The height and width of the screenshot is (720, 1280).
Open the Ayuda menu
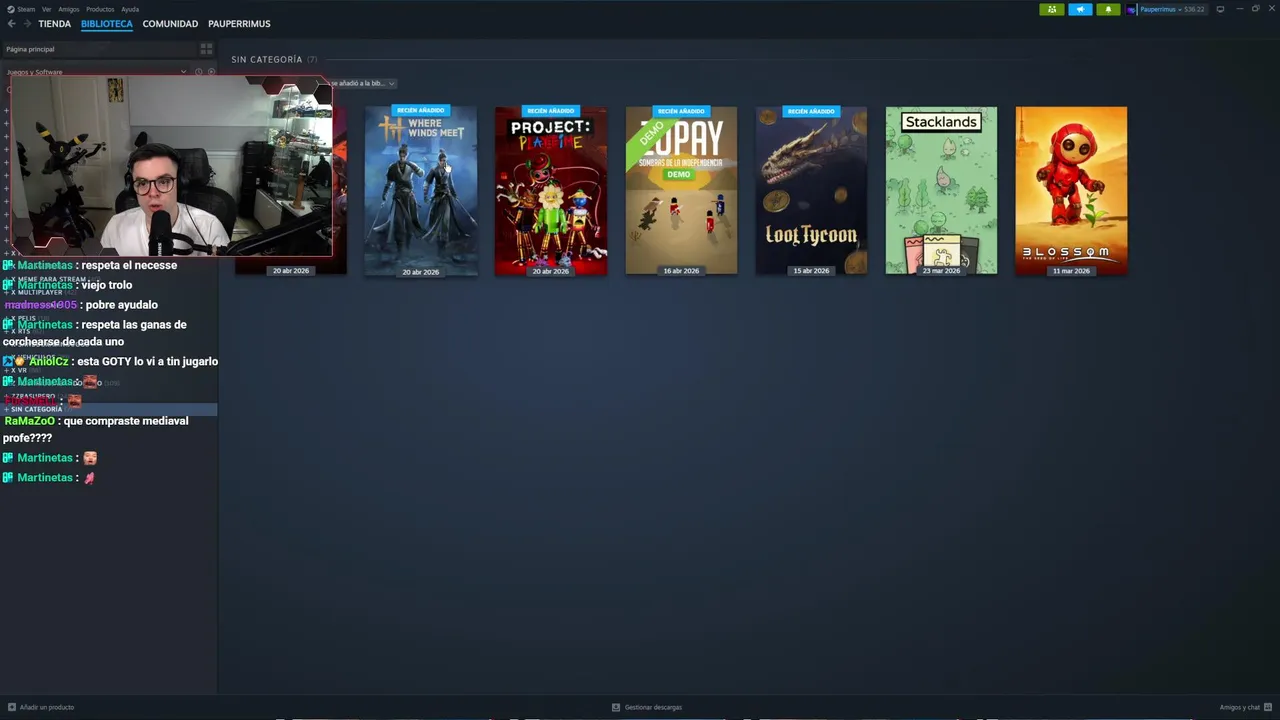(130, 9)
